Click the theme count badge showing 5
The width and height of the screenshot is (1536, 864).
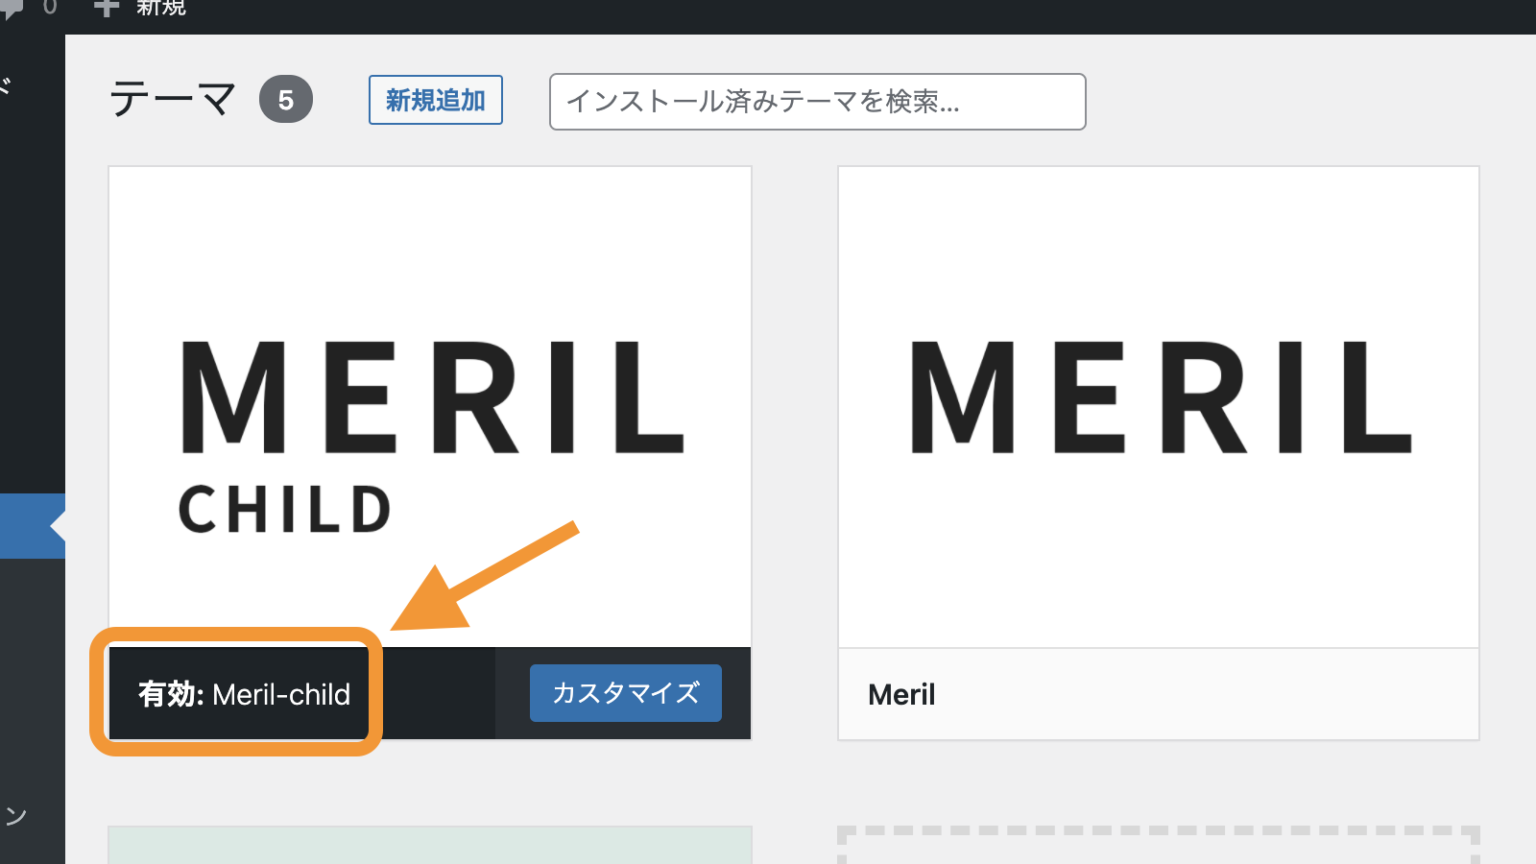click(x=286, y=98)
